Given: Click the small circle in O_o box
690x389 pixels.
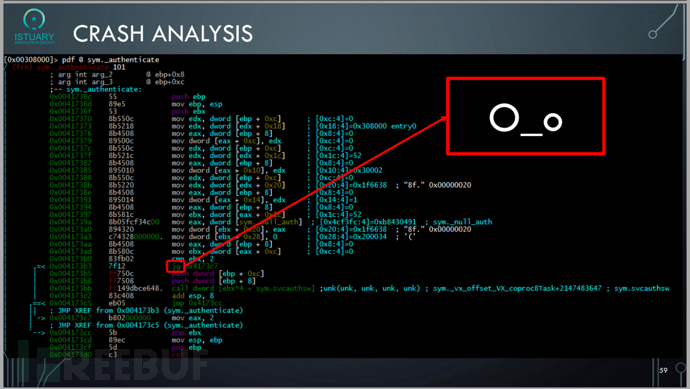Looking at the screenshot, I should pyautogui.click(x=553, y=122).
